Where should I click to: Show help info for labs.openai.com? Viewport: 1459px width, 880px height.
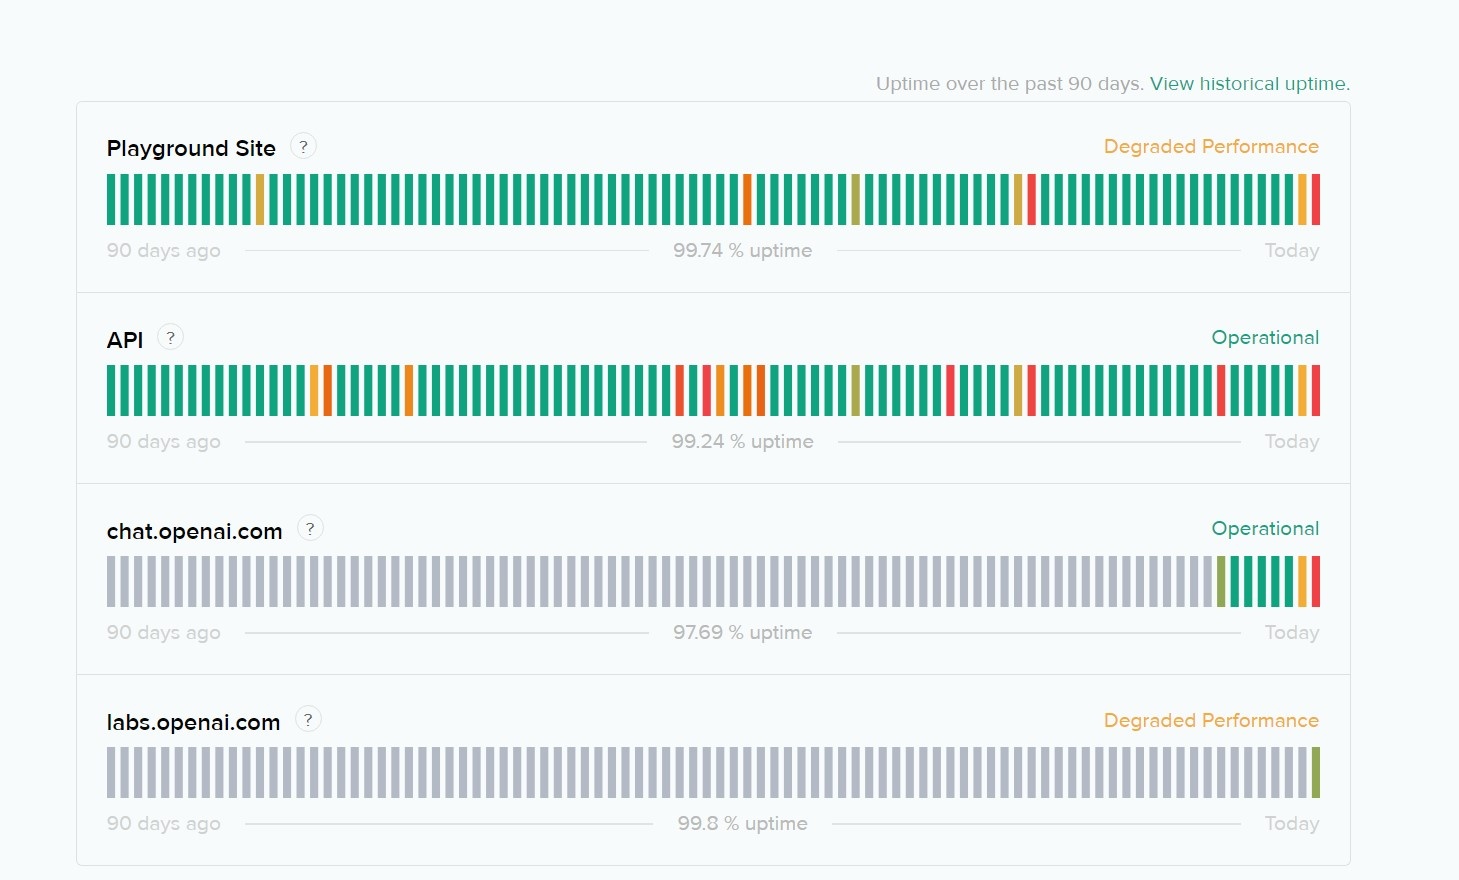click(308, 720)
